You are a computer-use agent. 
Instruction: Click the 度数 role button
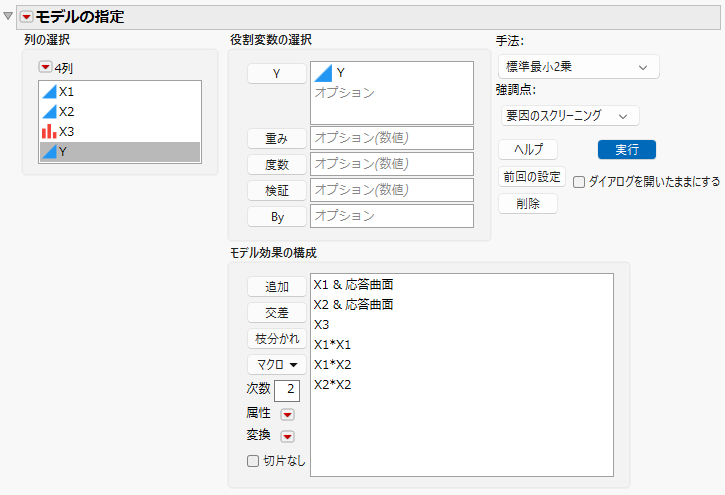(x=276, y=164)
